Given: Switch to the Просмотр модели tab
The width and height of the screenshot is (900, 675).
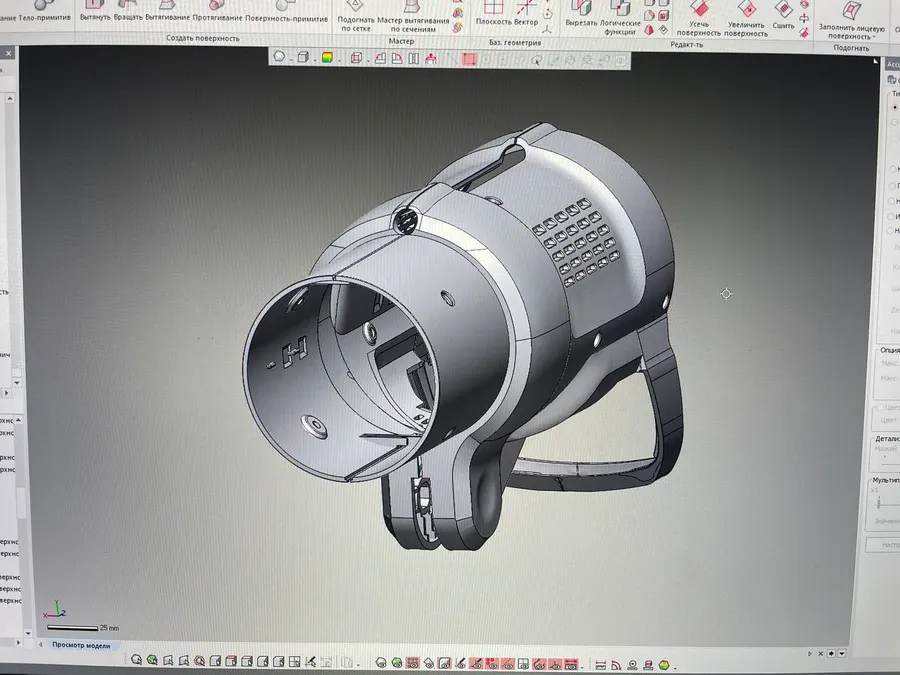Looking at the screenshot, I should tap(81, 645).
